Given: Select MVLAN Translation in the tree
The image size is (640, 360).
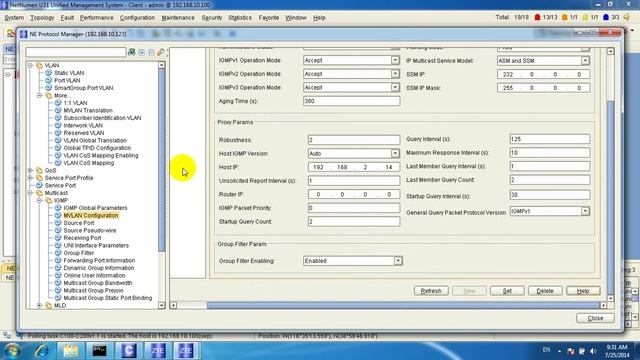Looking at the screenshot, I should 88,110.
